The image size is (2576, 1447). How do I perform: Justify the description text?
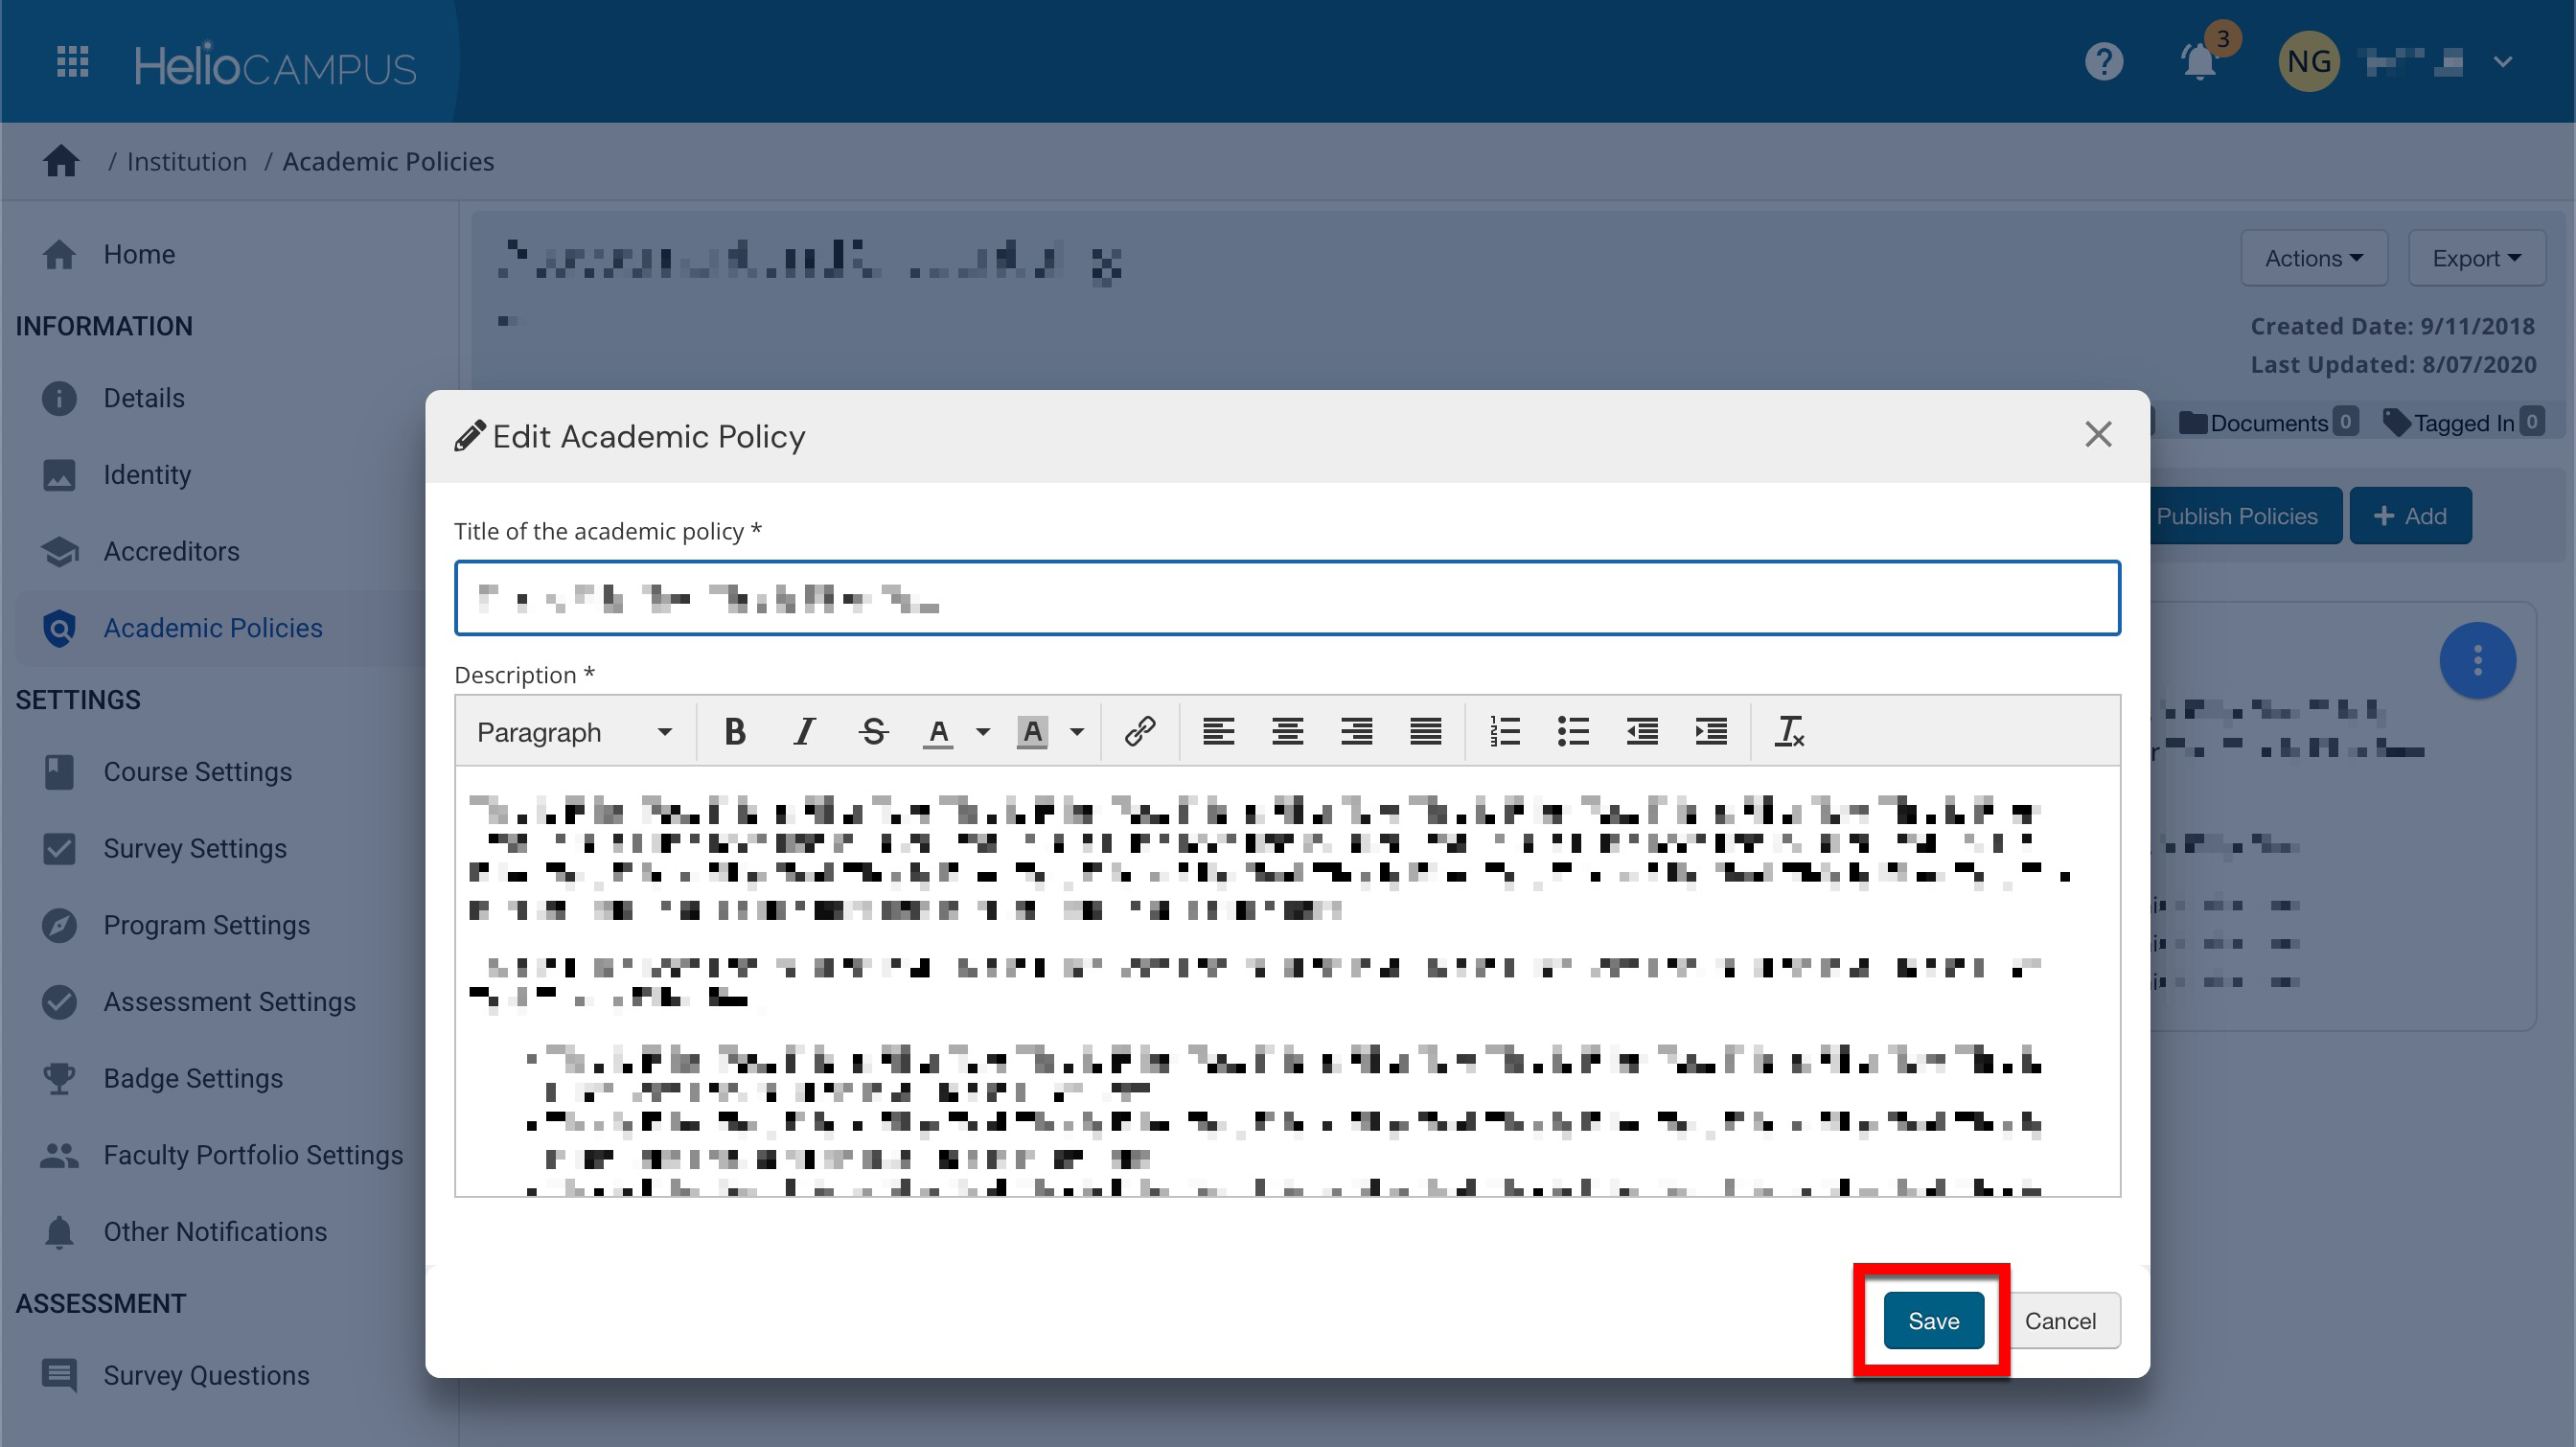tap(1425, 732)
